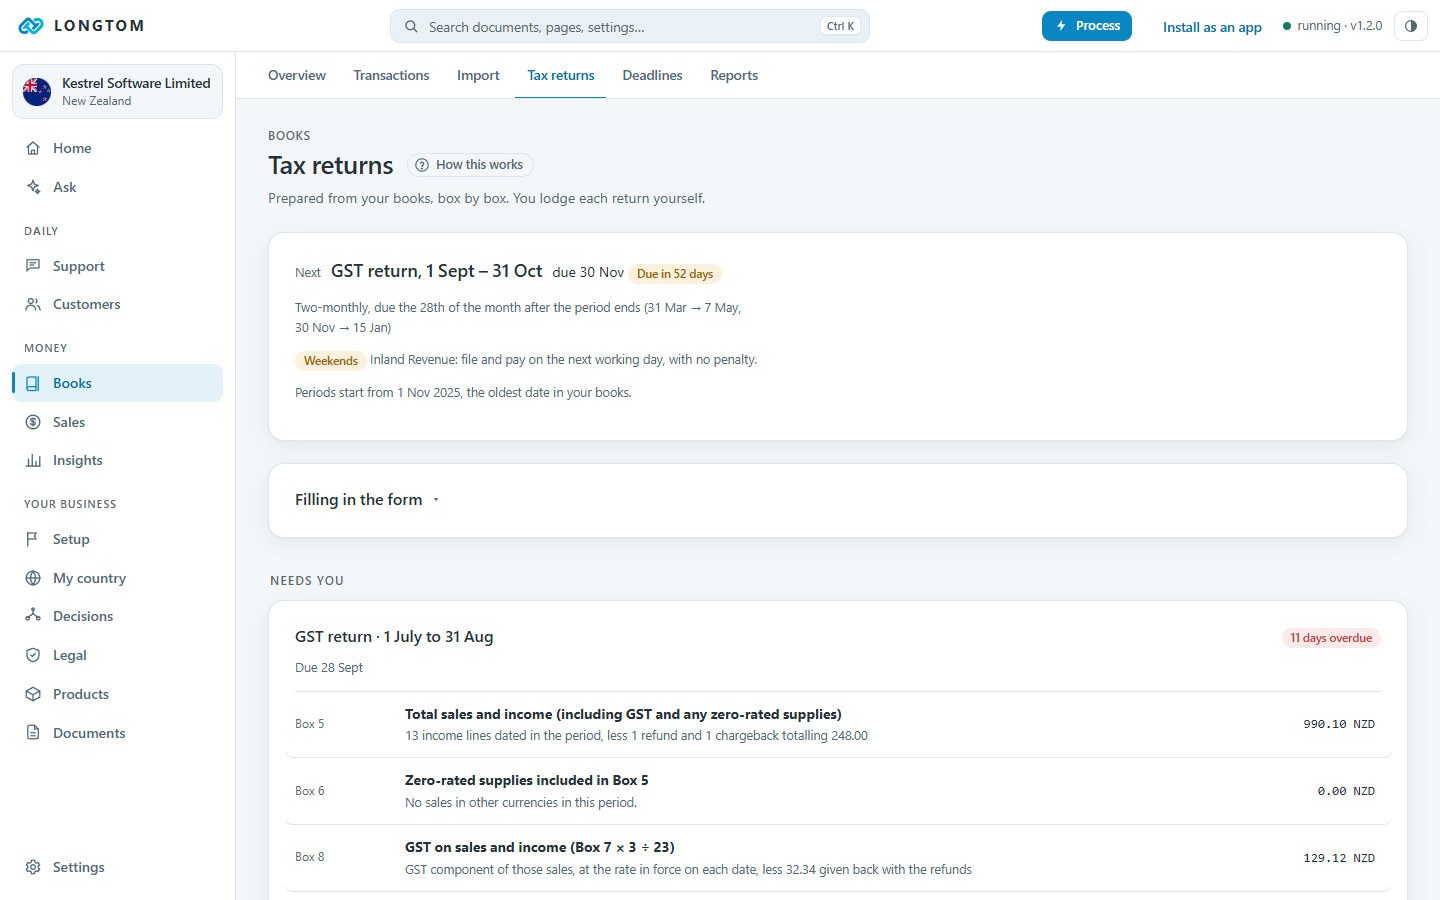Image resolution: width=1440 pixels, height=900 pixels.
Task: Open the Legal shield icon
Action: click(x=33, y=655)
